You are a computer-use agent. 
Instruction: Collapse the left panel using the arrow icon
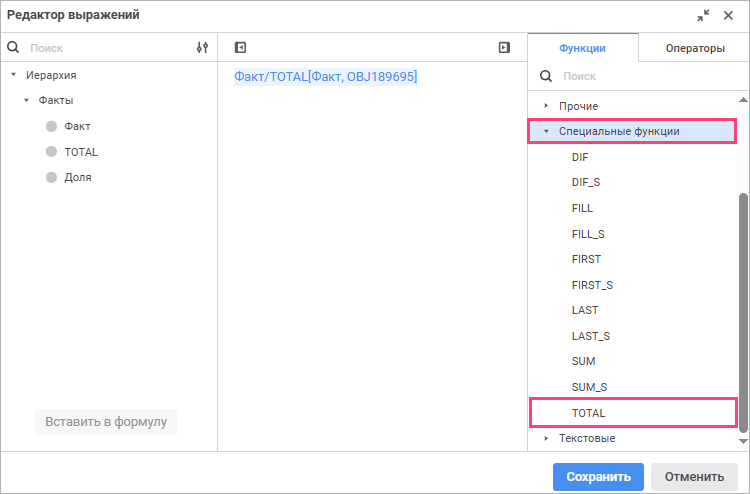240,47
